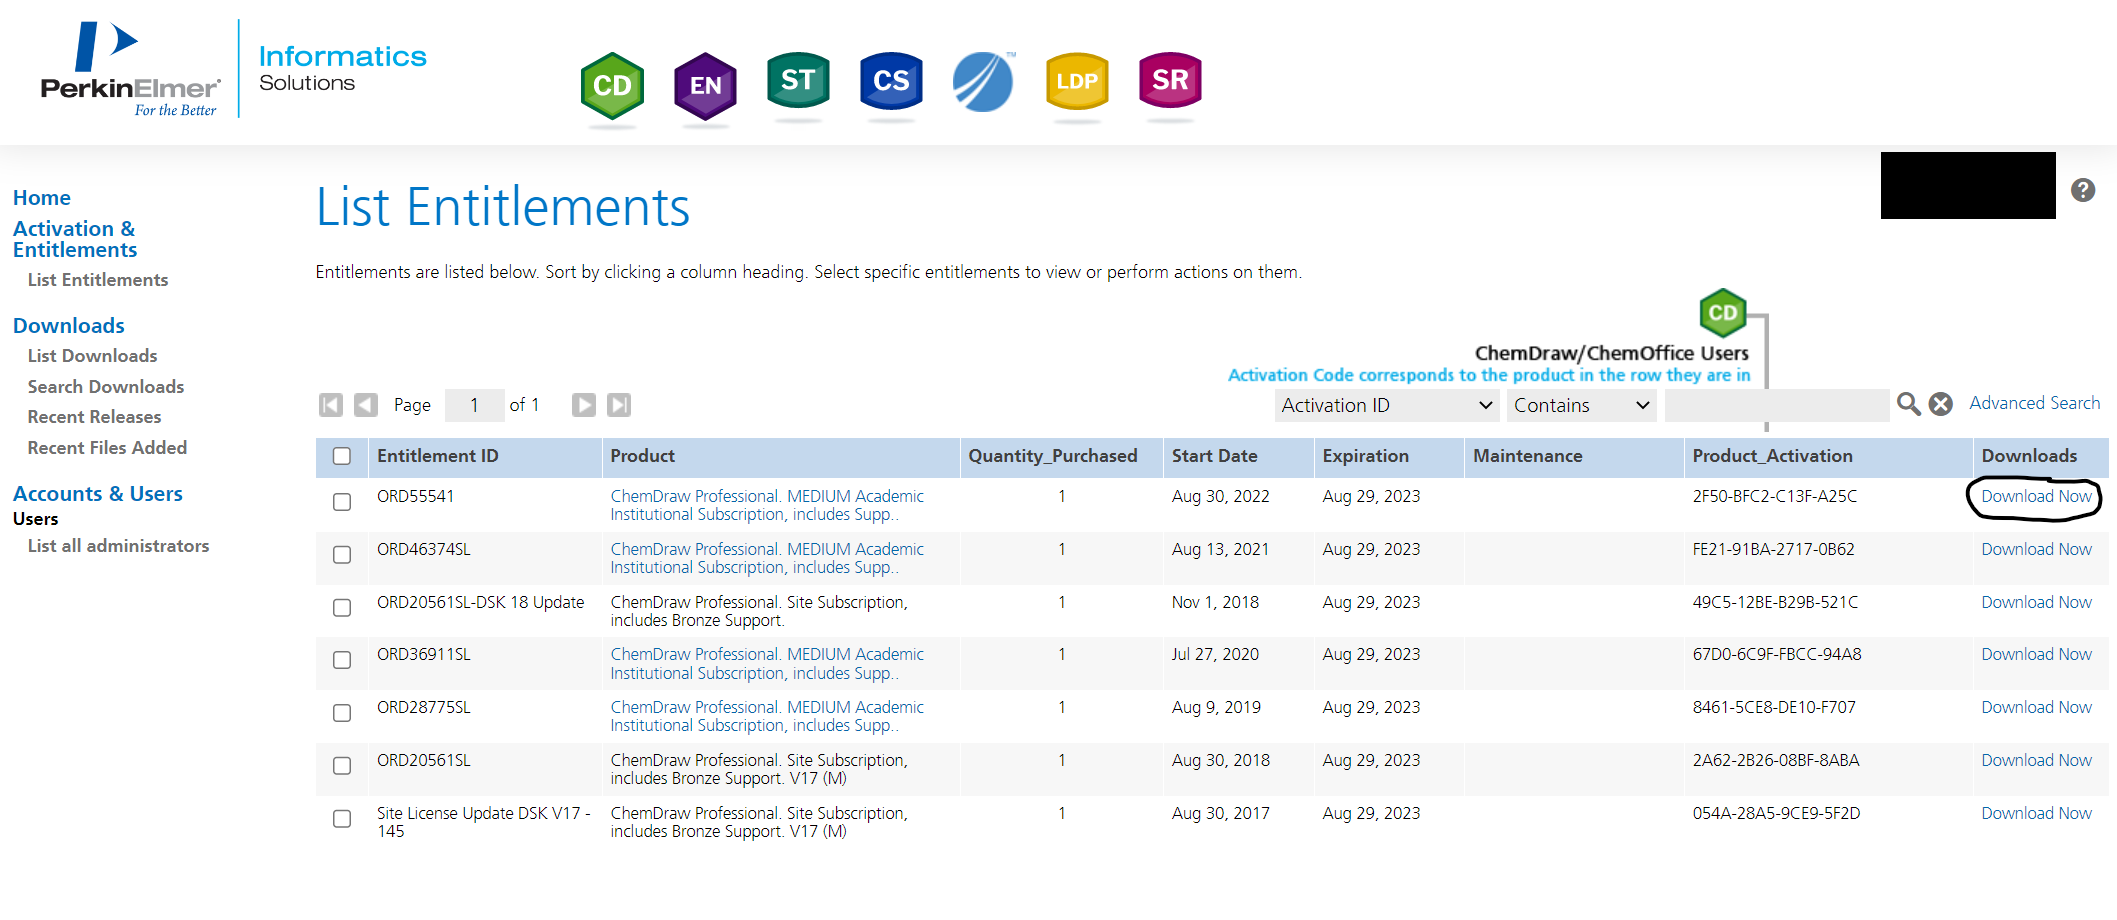Check the box for Site License Update DSK V17

tap(342, 819)
